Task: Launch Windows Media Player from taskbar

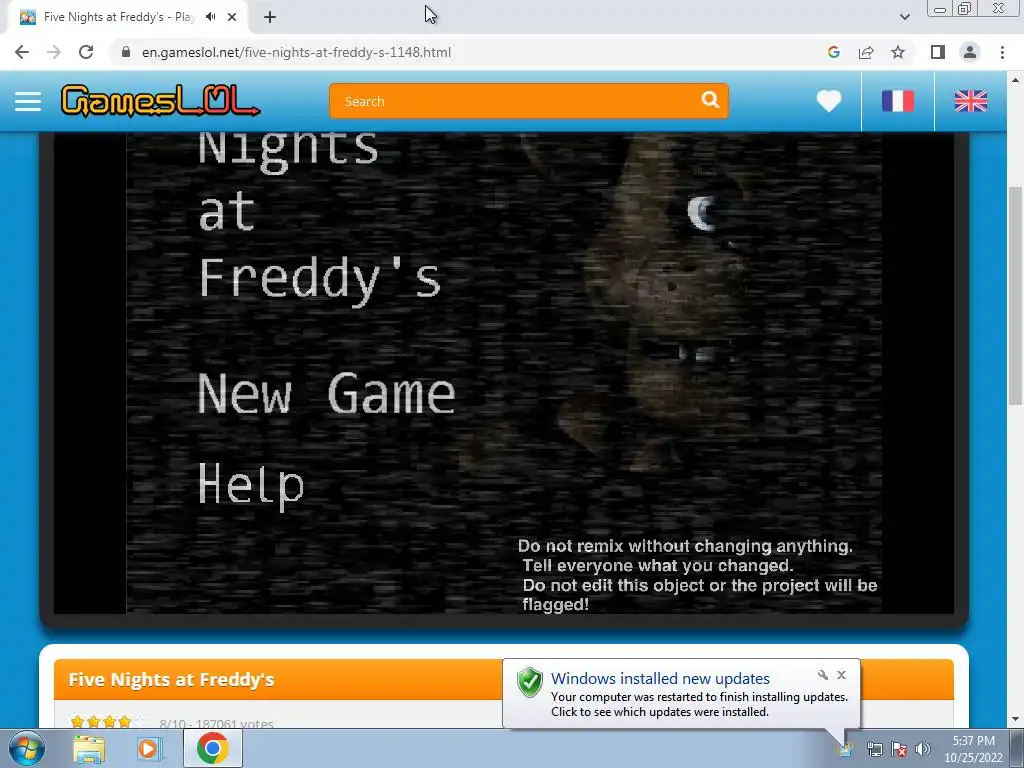Action: (x=149, y=748)
